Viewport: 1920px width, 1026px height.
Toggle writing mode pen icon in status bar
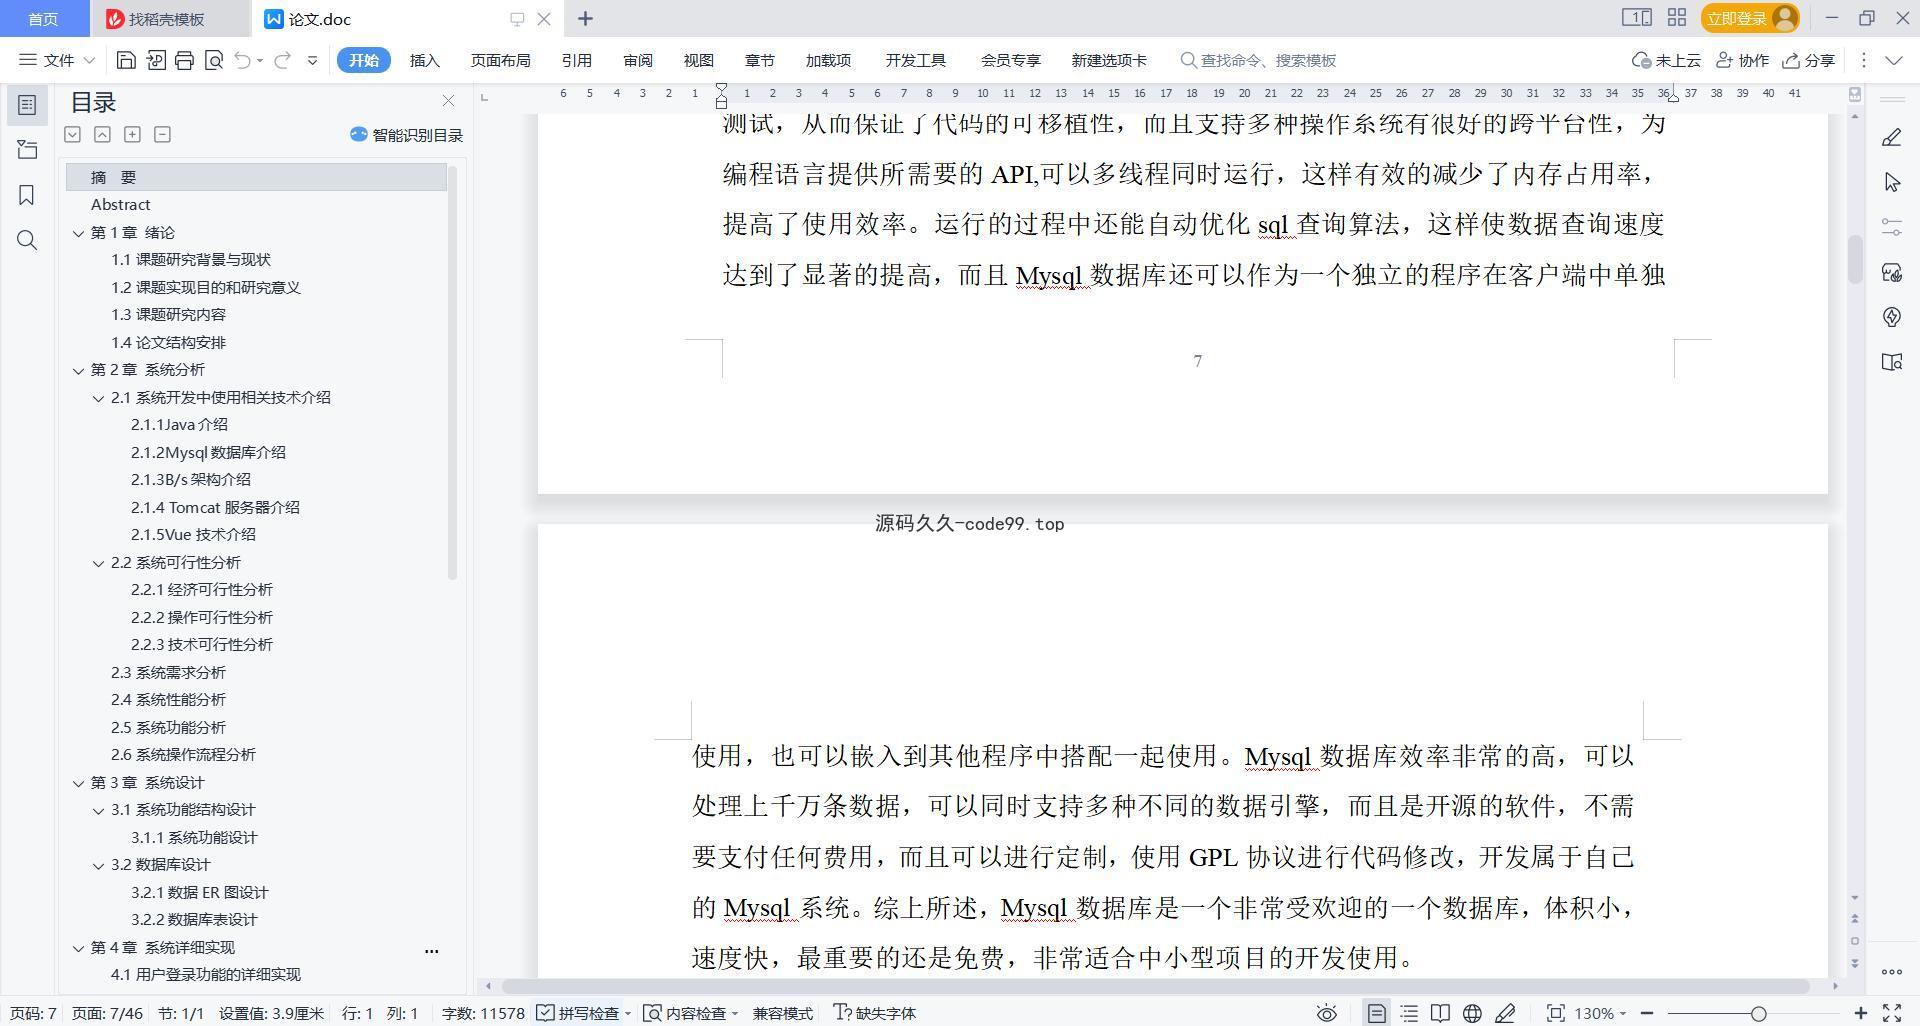click(1505, 1013)
